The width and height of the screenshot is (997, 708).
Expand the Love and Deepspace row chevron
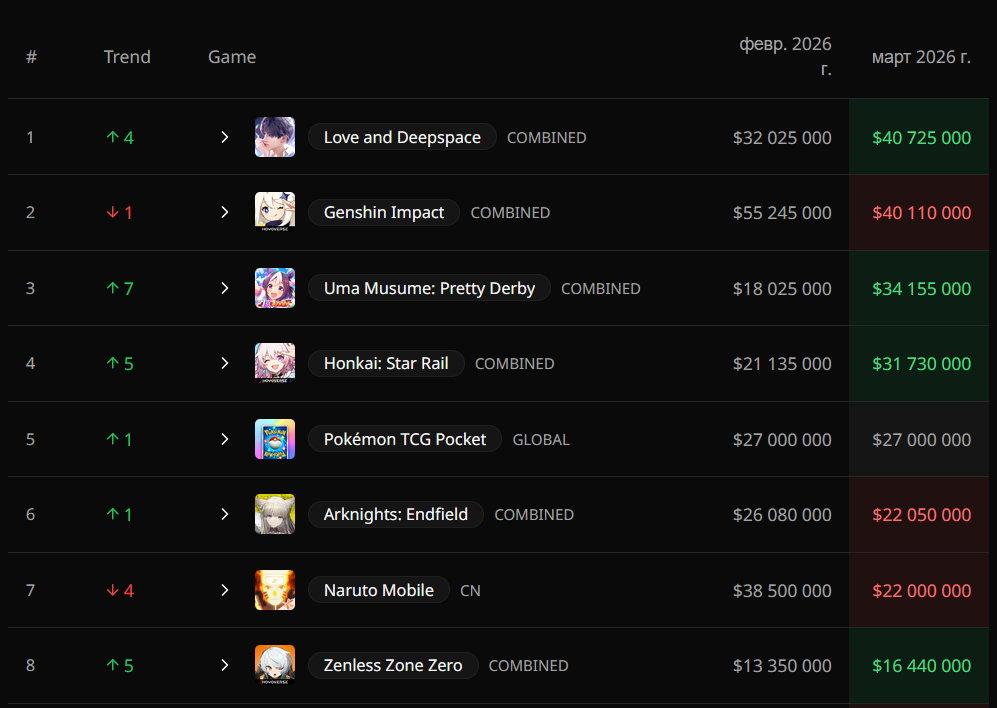coord(224,137)
